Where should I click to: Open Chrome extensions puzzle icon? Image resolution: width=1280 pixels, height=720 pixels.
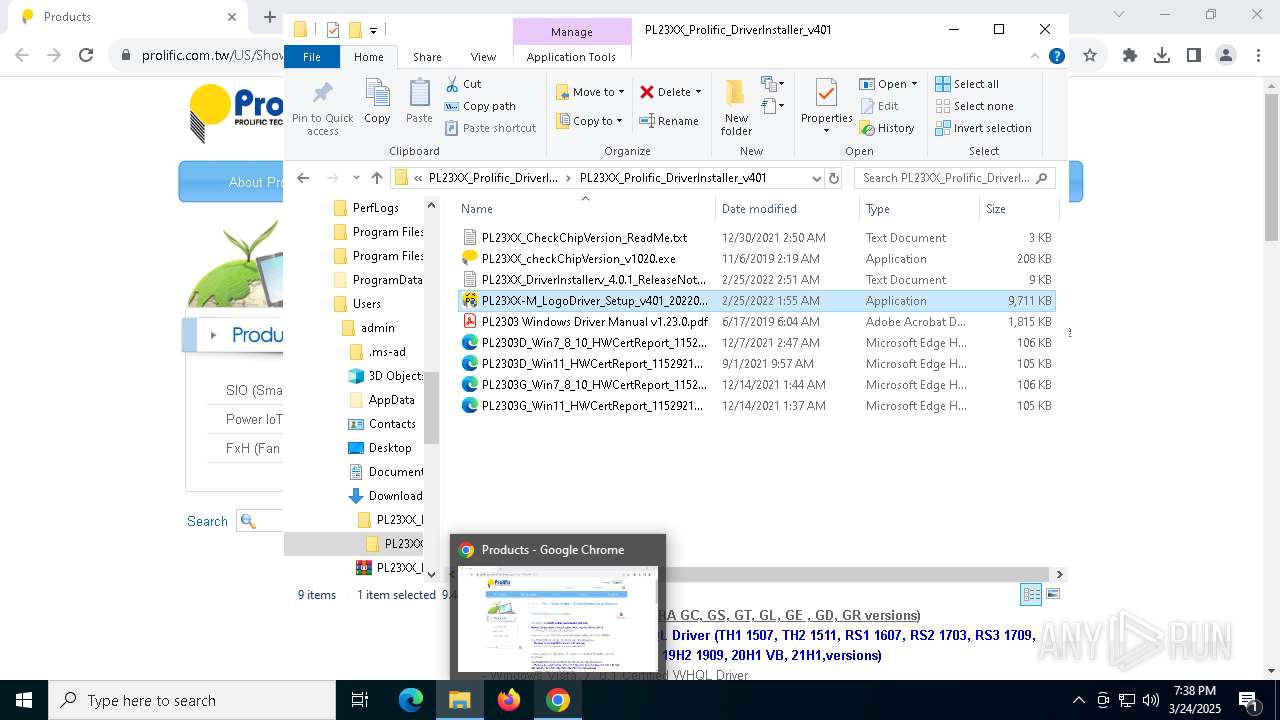point(1130,56)
